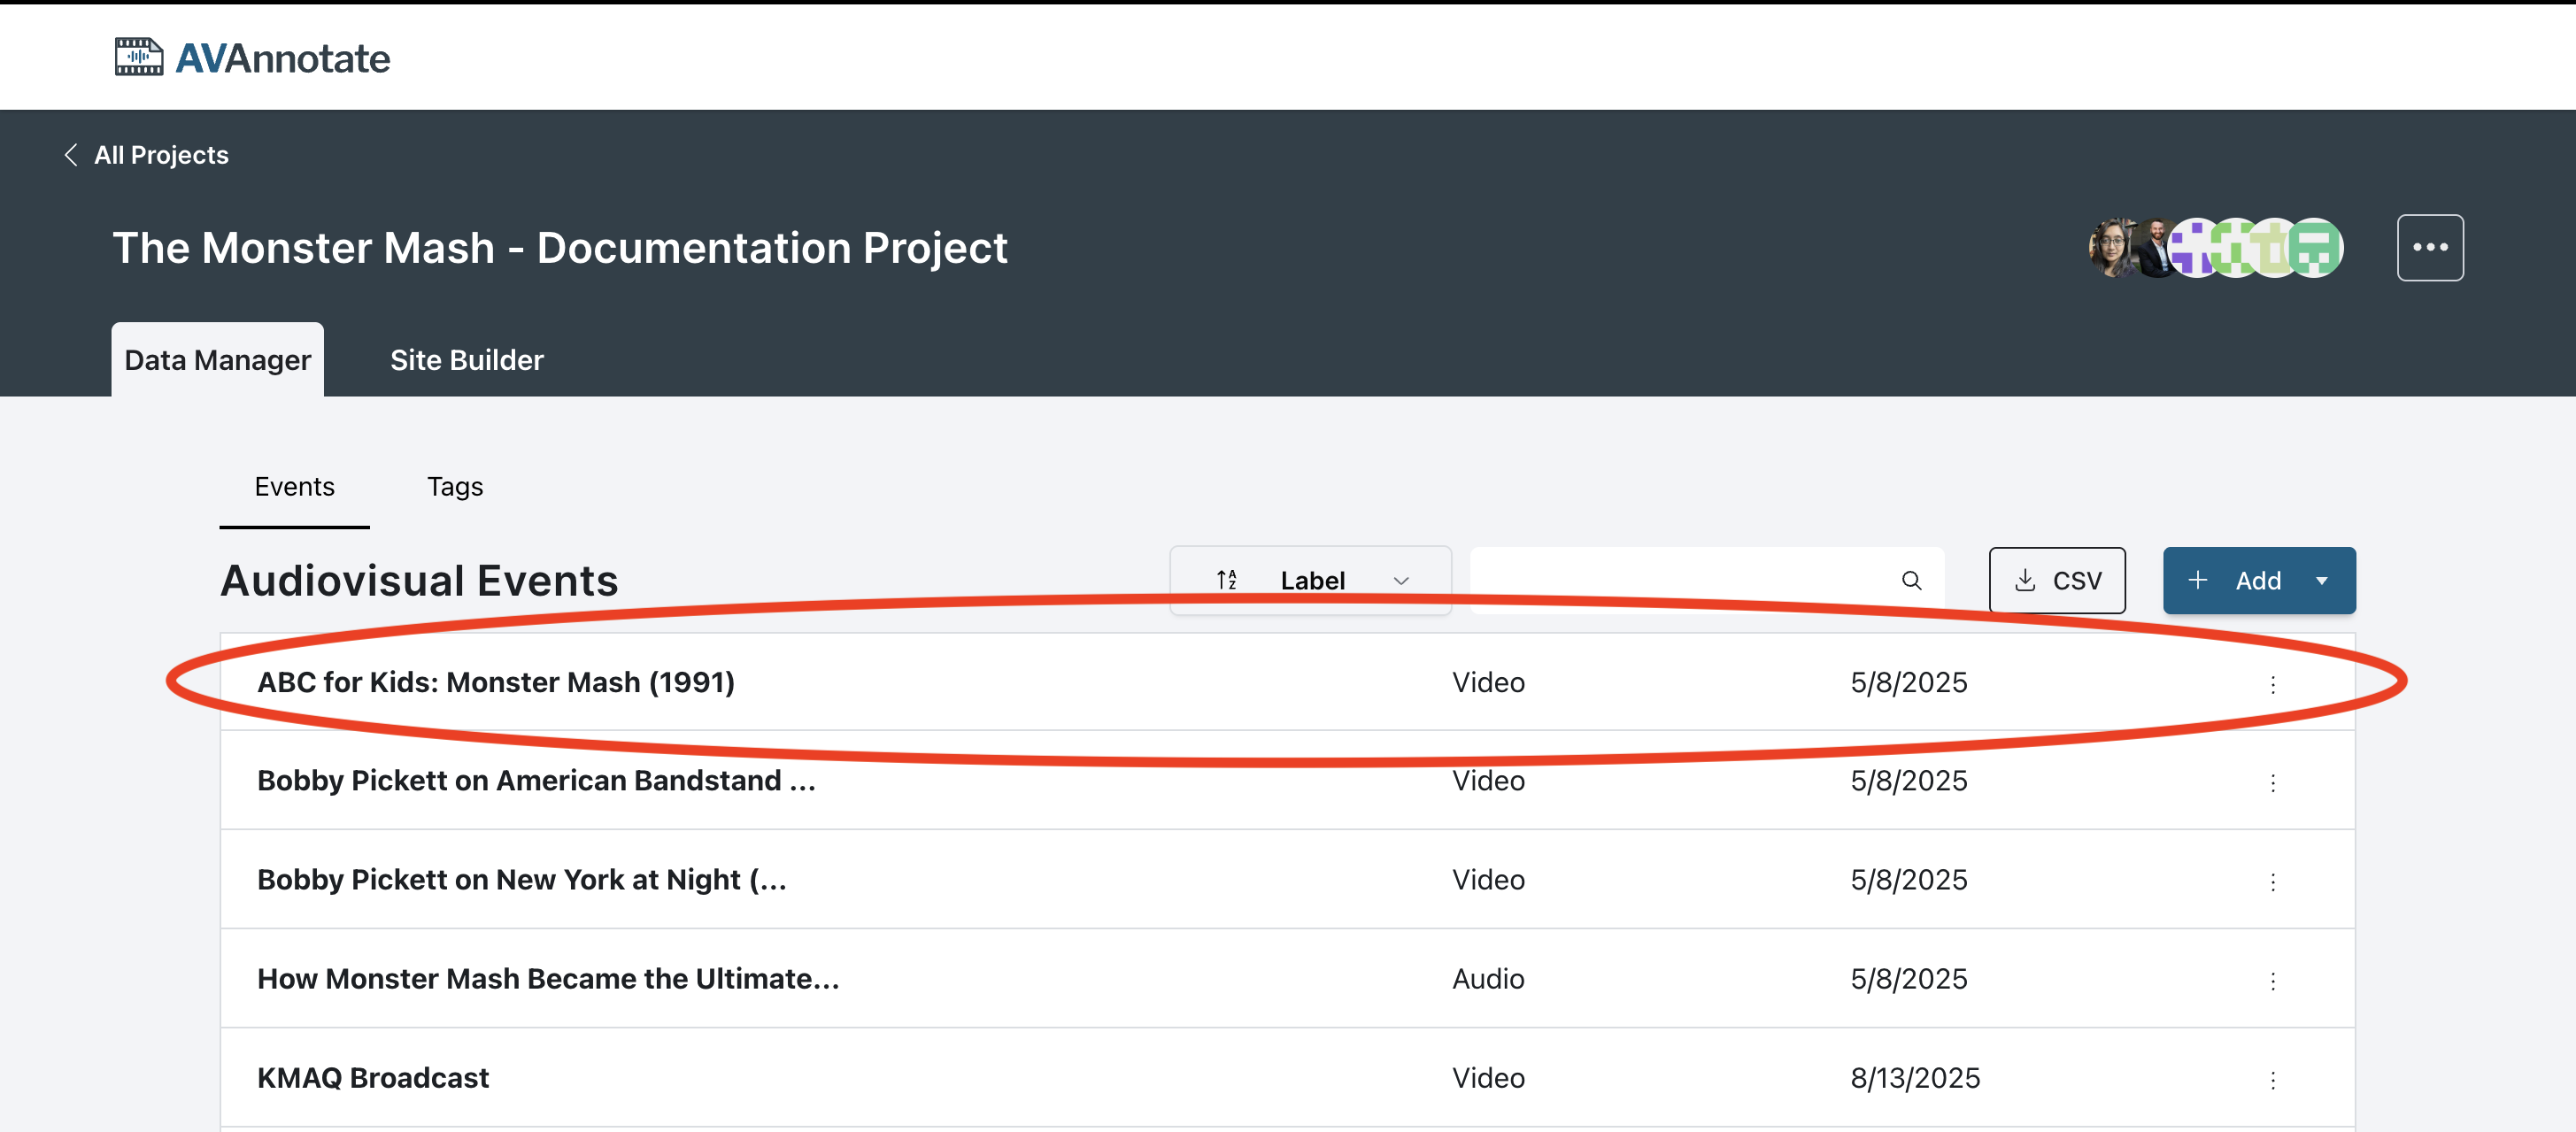Open the Add button dropdown arrow
The width and height of the screenshot is (2576, 1132).
point(2321,580)
